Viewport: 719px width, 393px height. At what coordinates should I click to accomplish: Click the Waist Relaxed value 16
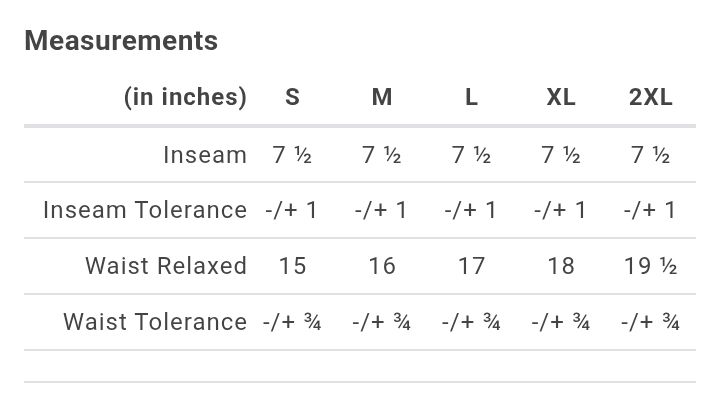pos(382,266)
